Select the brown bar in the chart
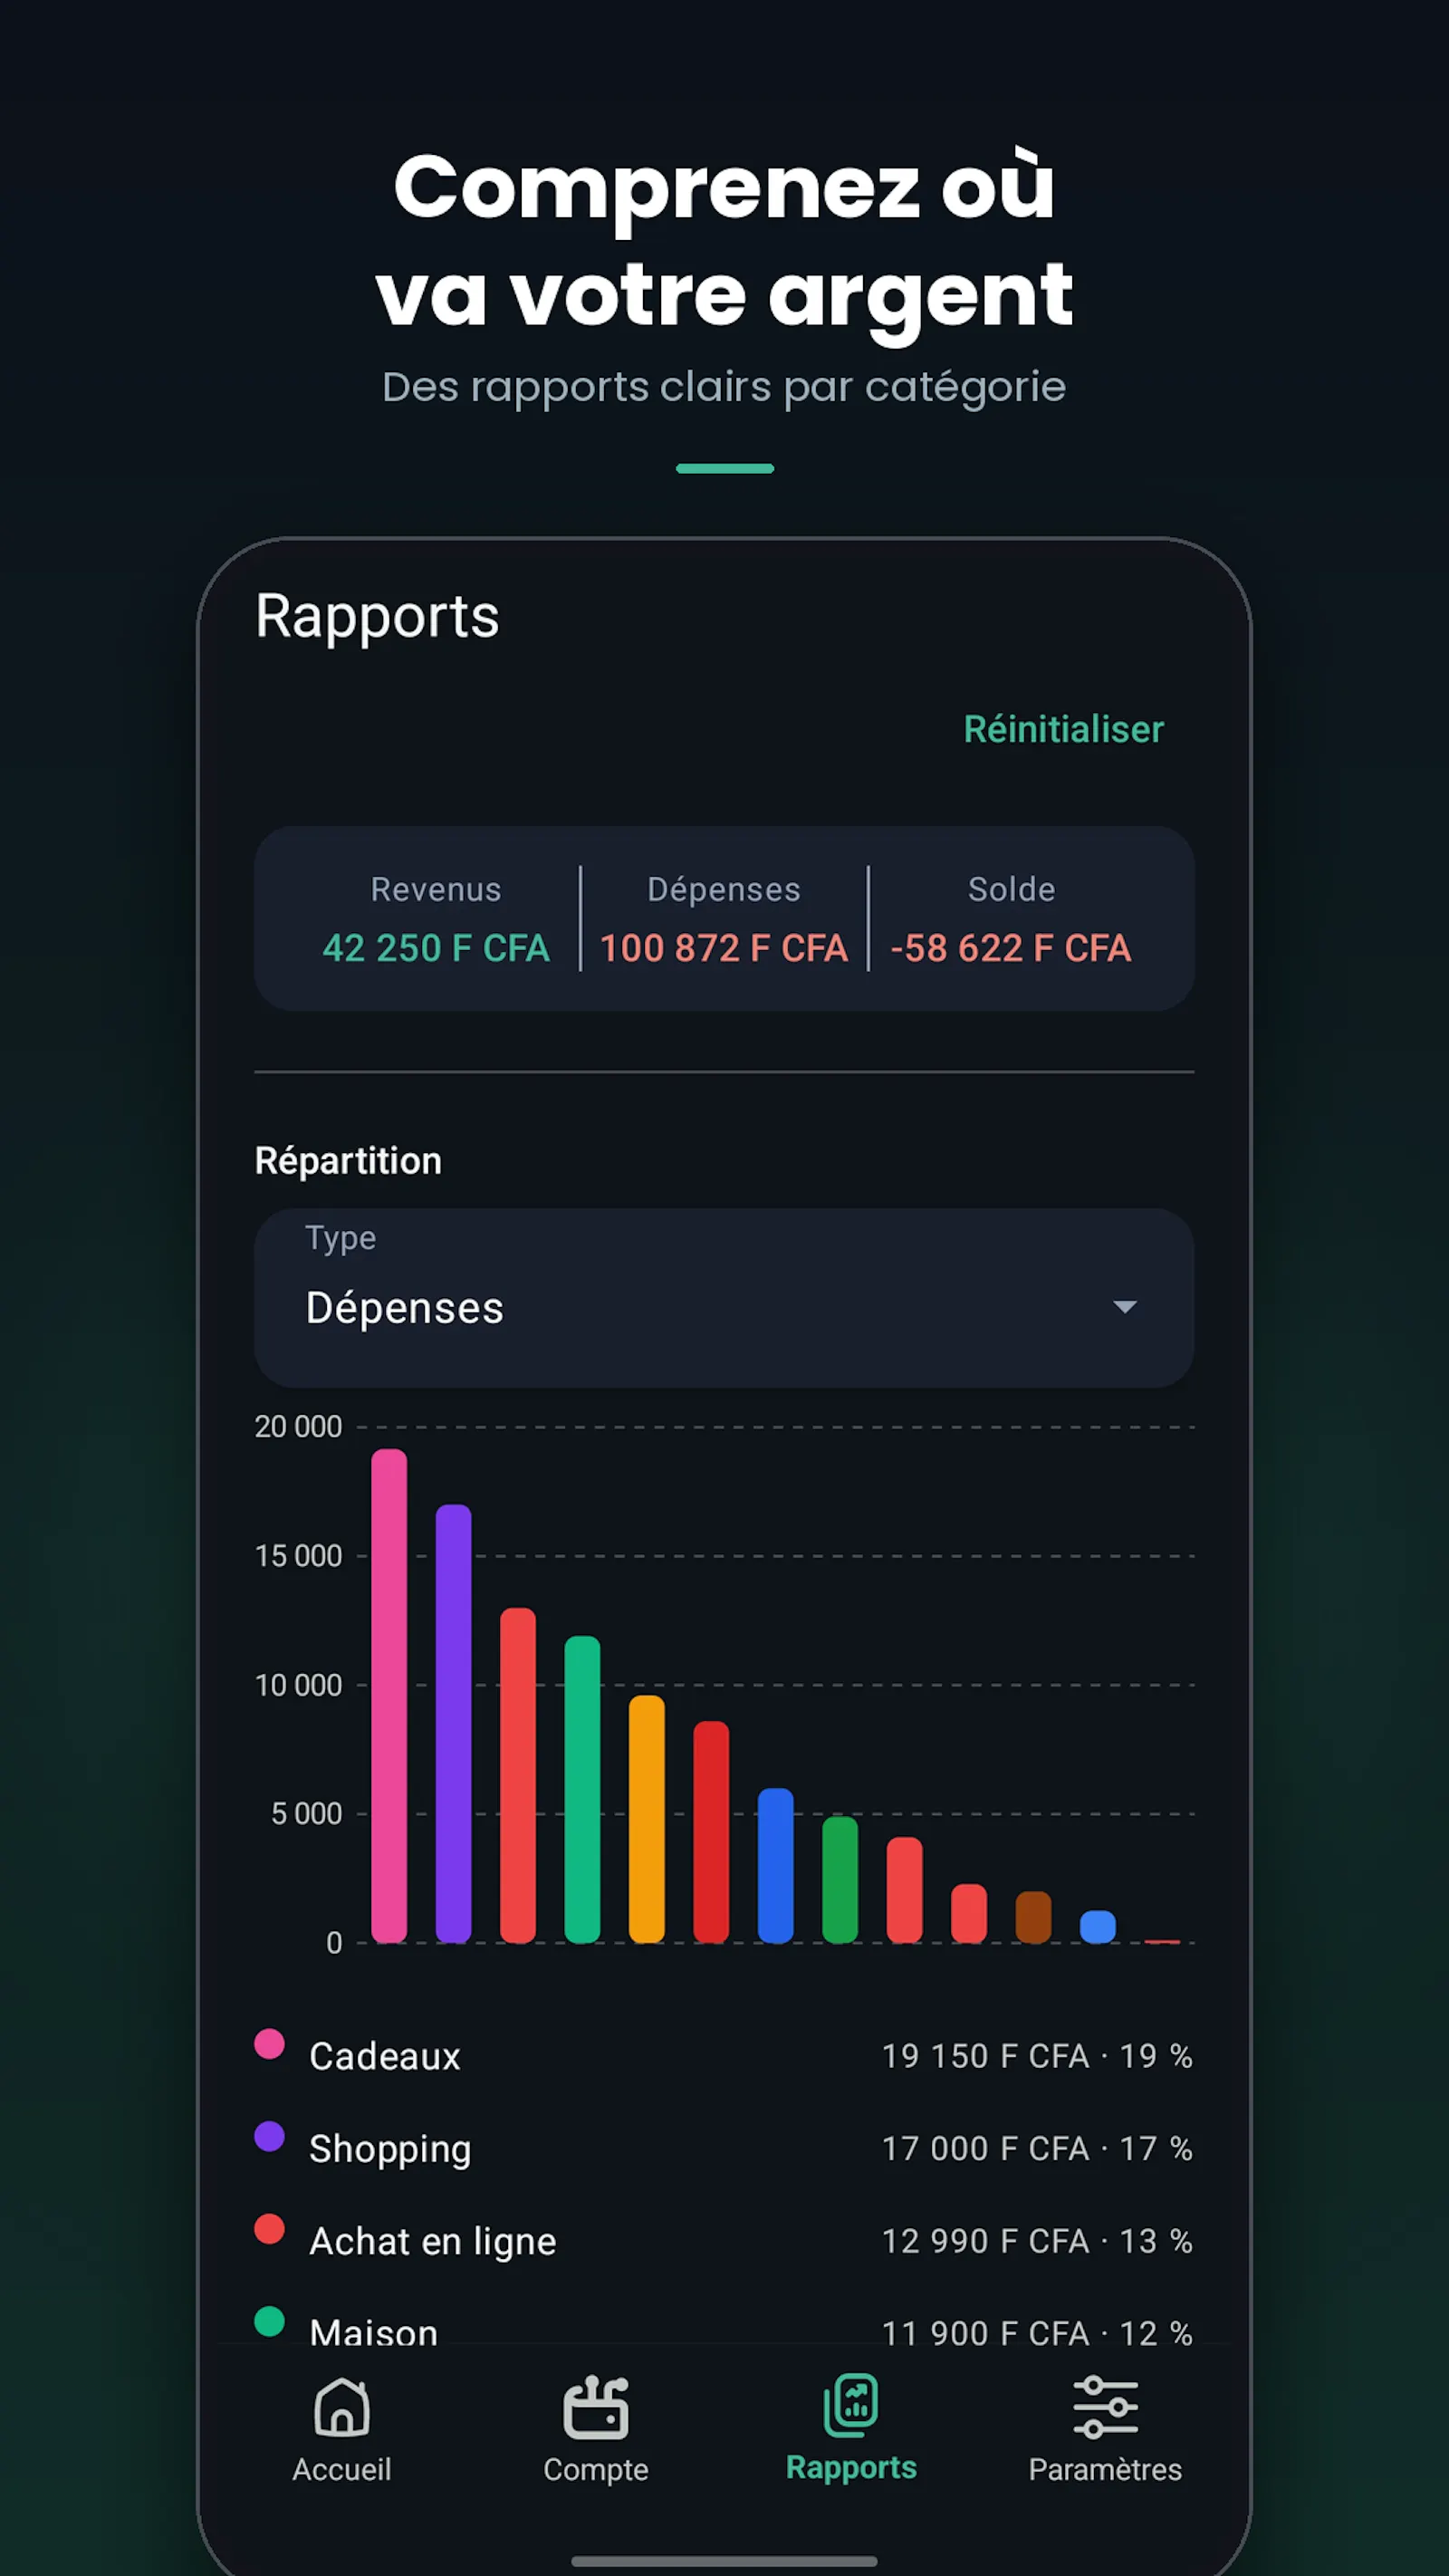The width and height of the screenshot is (1449, 2576). click(1033, 1917)
